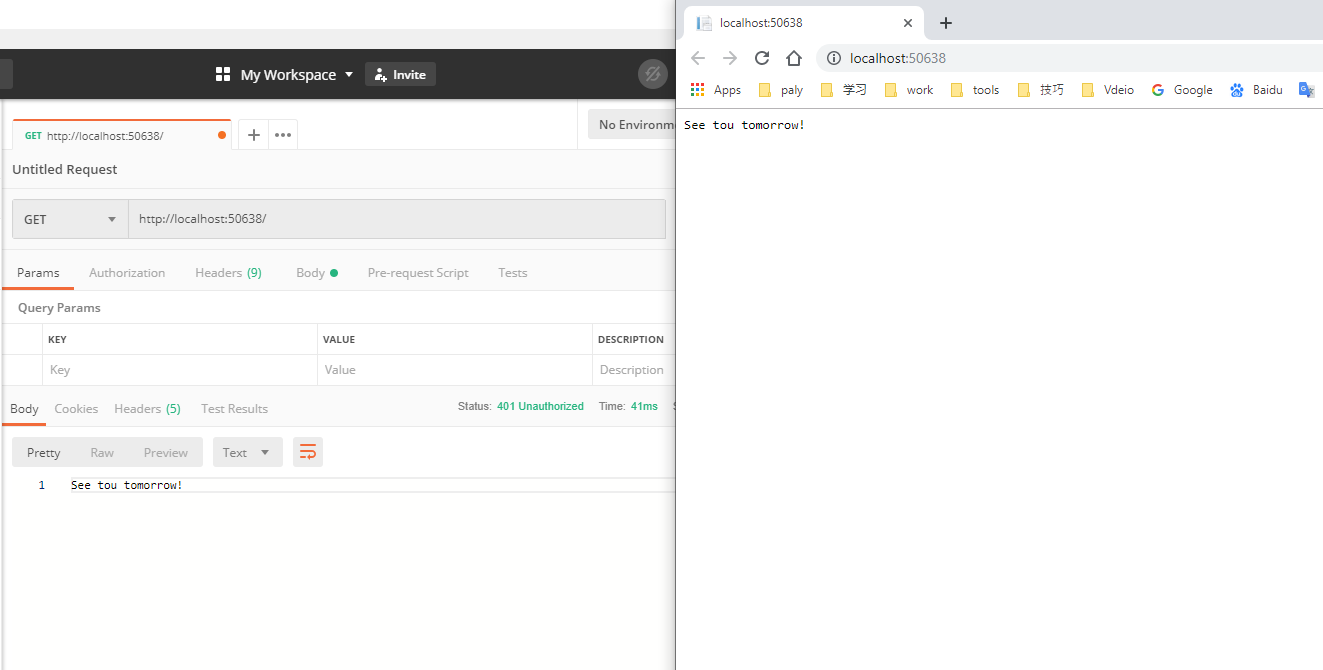Open the Apps bookmark shortcut

(716, 90)
